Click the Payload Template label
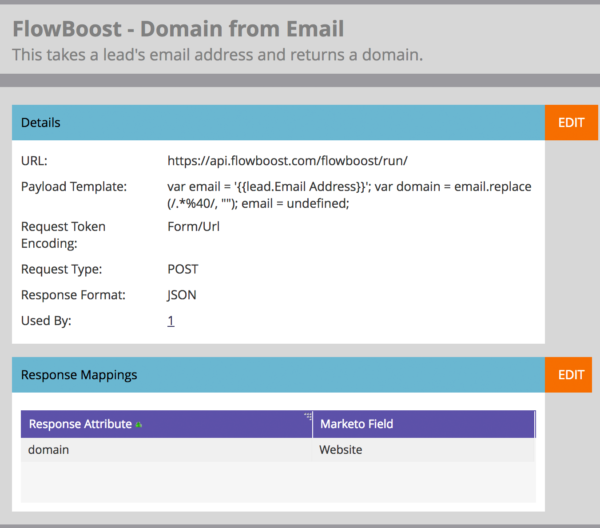The width and height of the screenshot is (600, 528). click(x=74, y=187)
